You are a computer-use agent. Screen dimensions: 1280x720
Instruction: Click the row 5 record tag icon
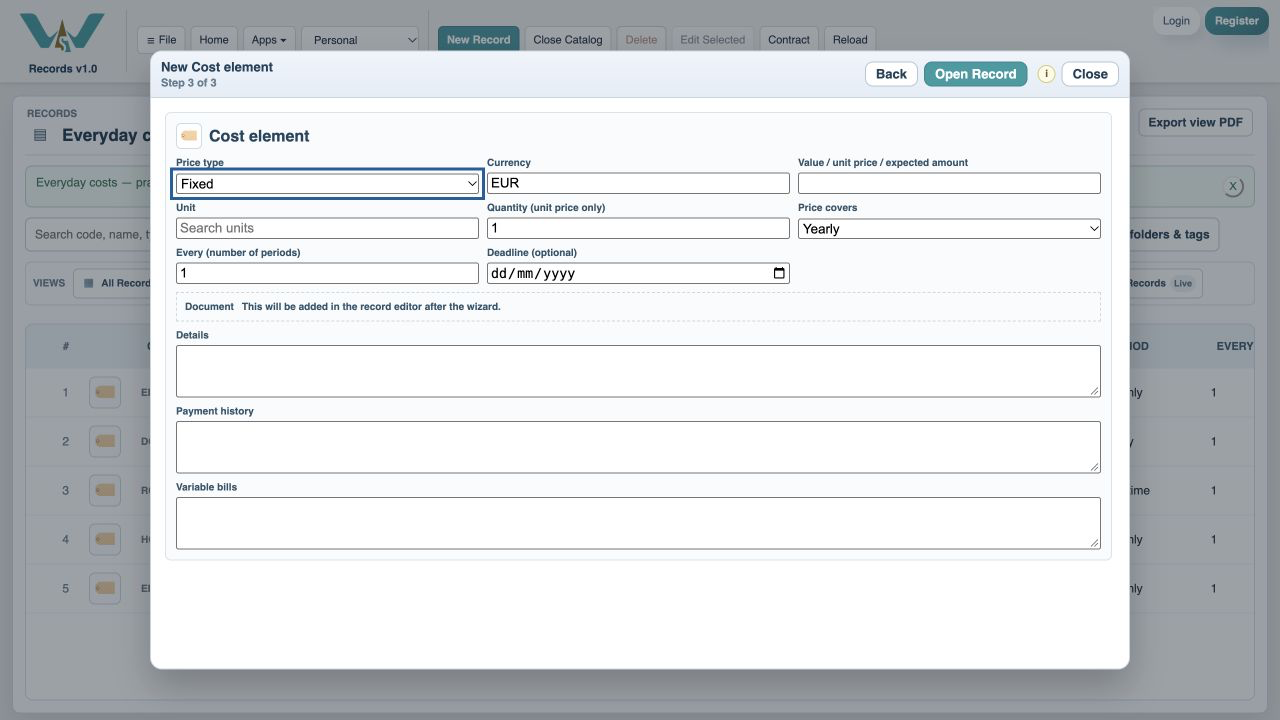pos(105,588)
